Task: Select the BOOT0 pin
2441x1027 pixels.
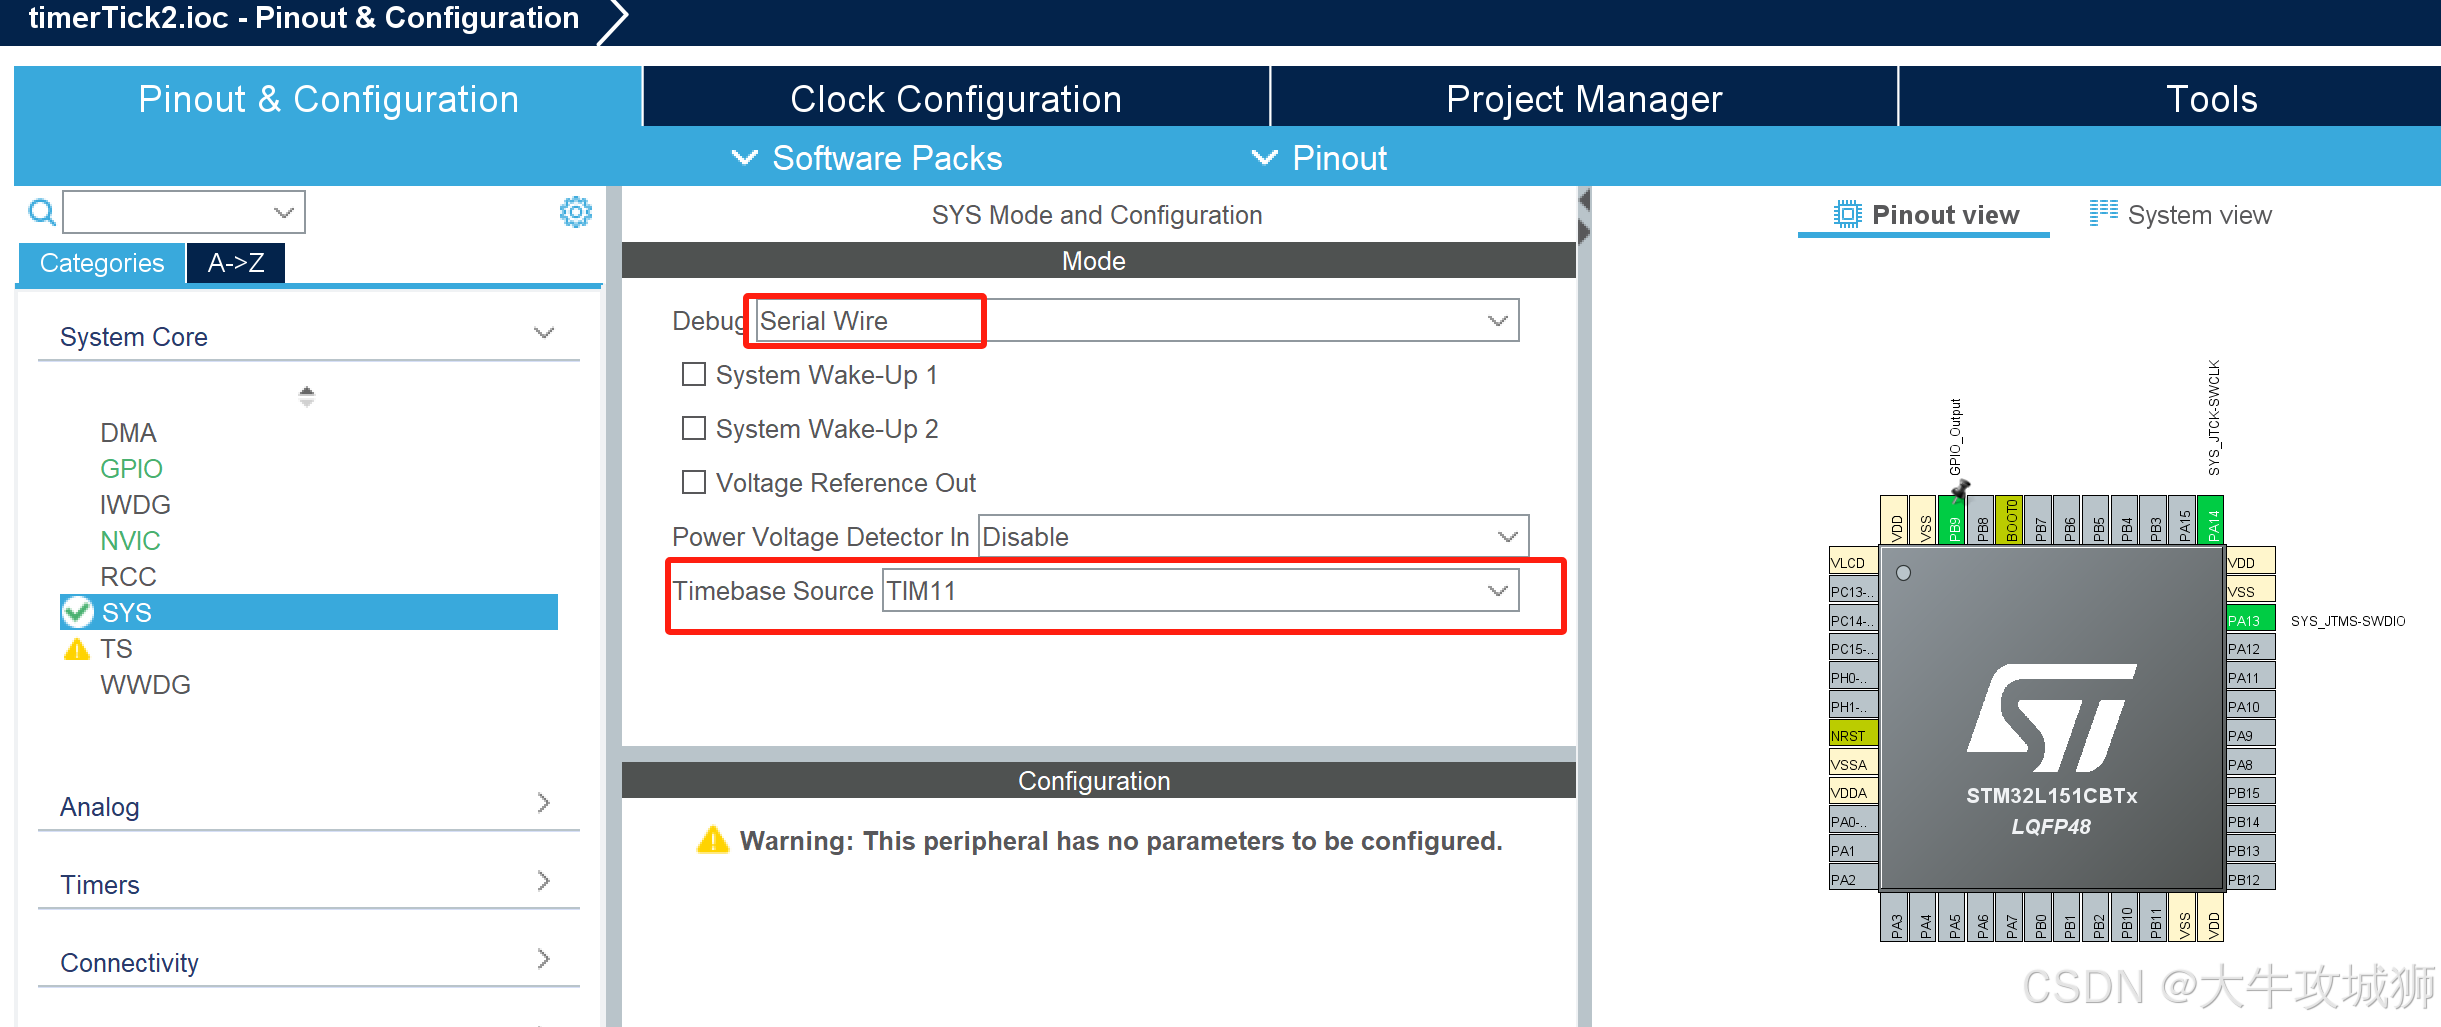Action: click(2010, 520)
